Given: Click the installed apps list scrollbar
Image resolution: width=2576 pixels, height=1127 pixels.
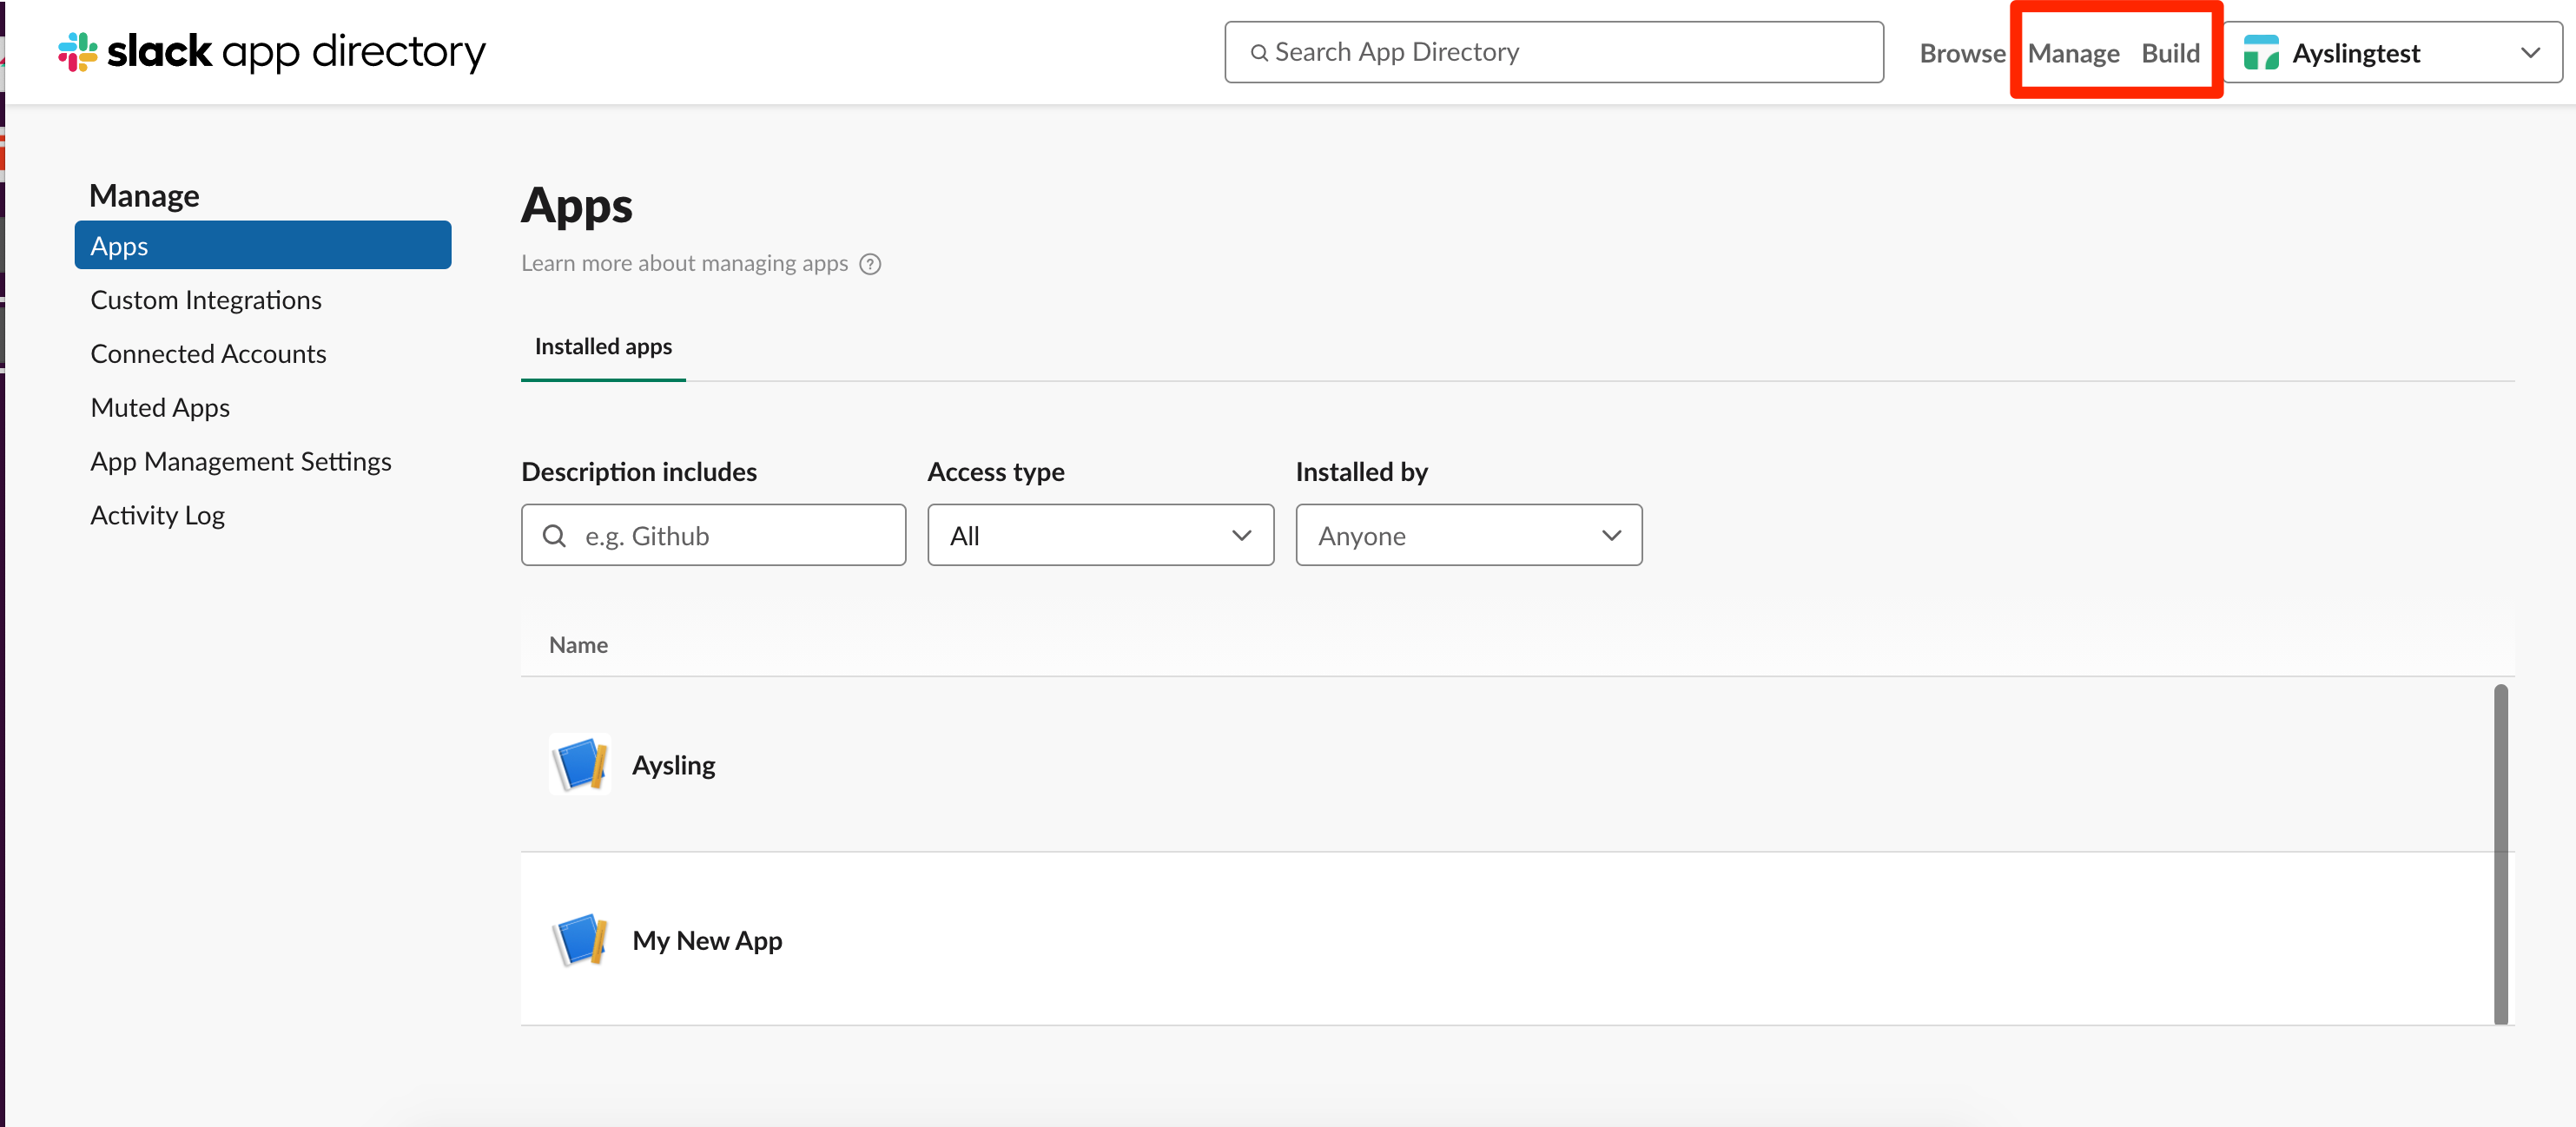Looking at the screenshot, I should point(2501,853).
